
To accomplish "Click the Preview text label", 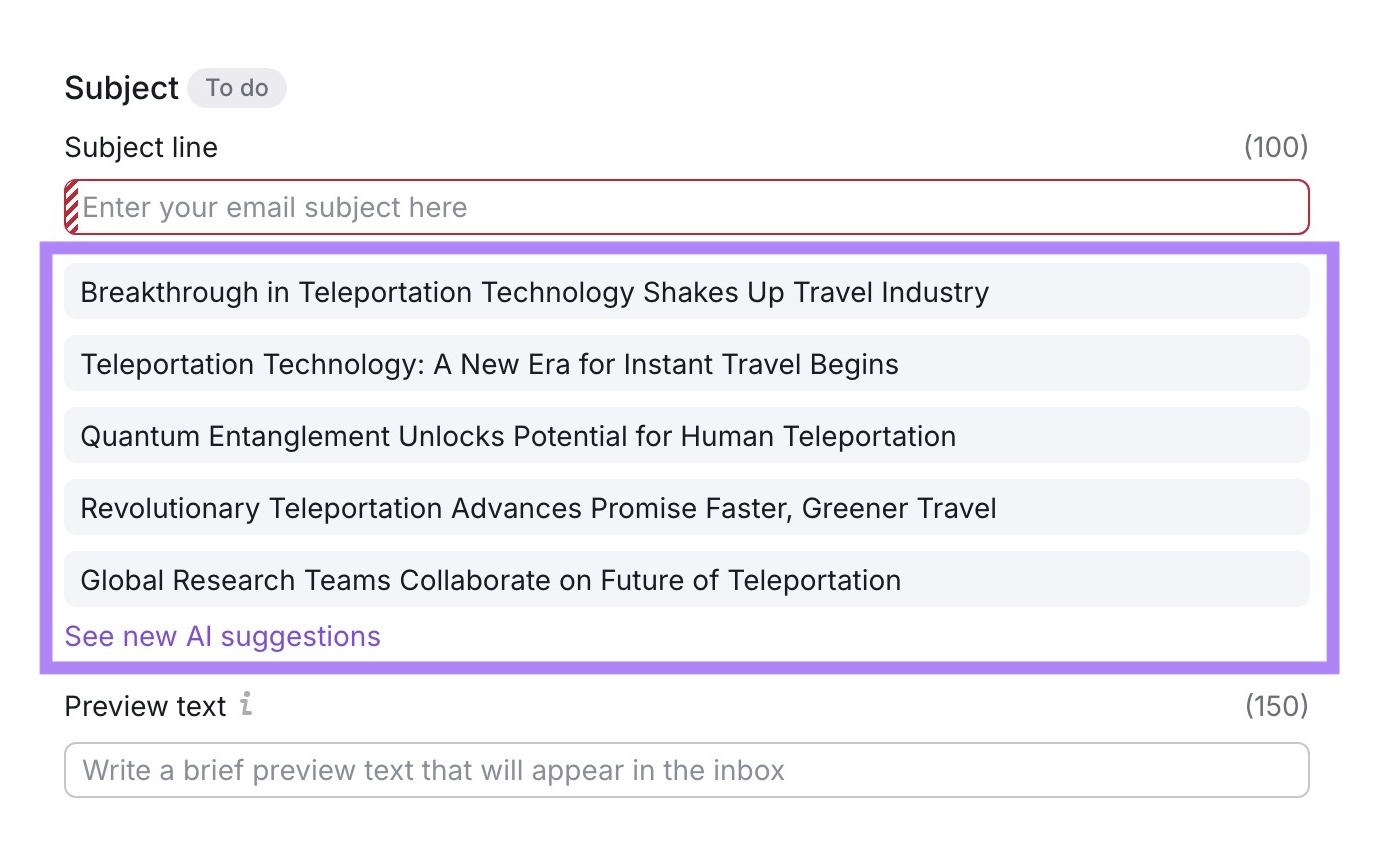I will pos(144,705).
